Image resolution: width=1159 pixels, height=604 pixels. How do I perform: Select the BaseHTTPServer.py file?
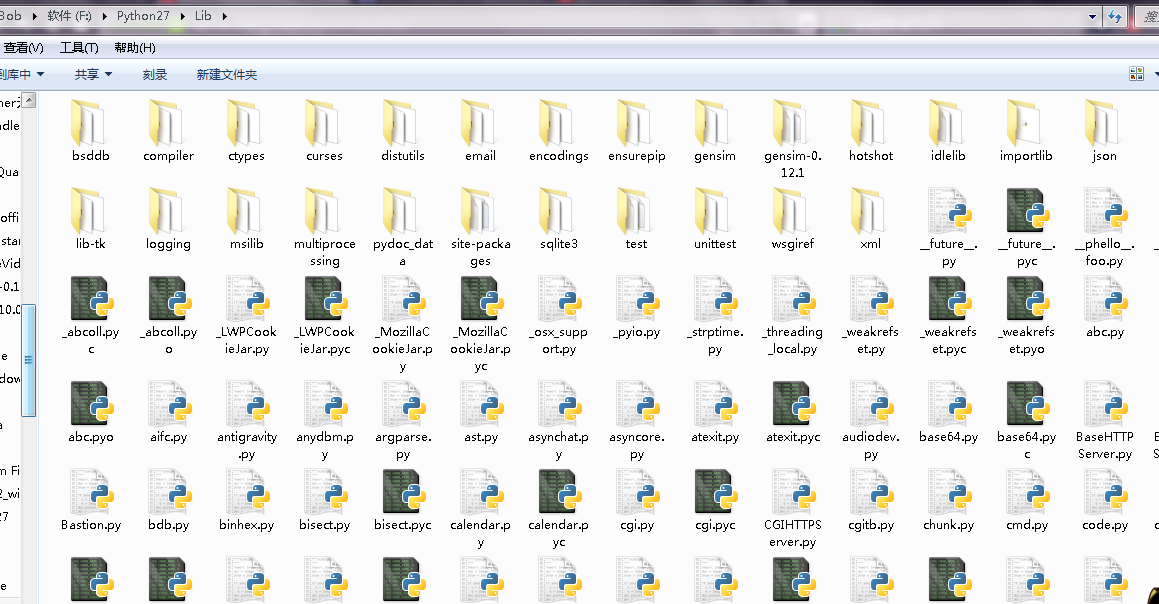[1104, 421]
